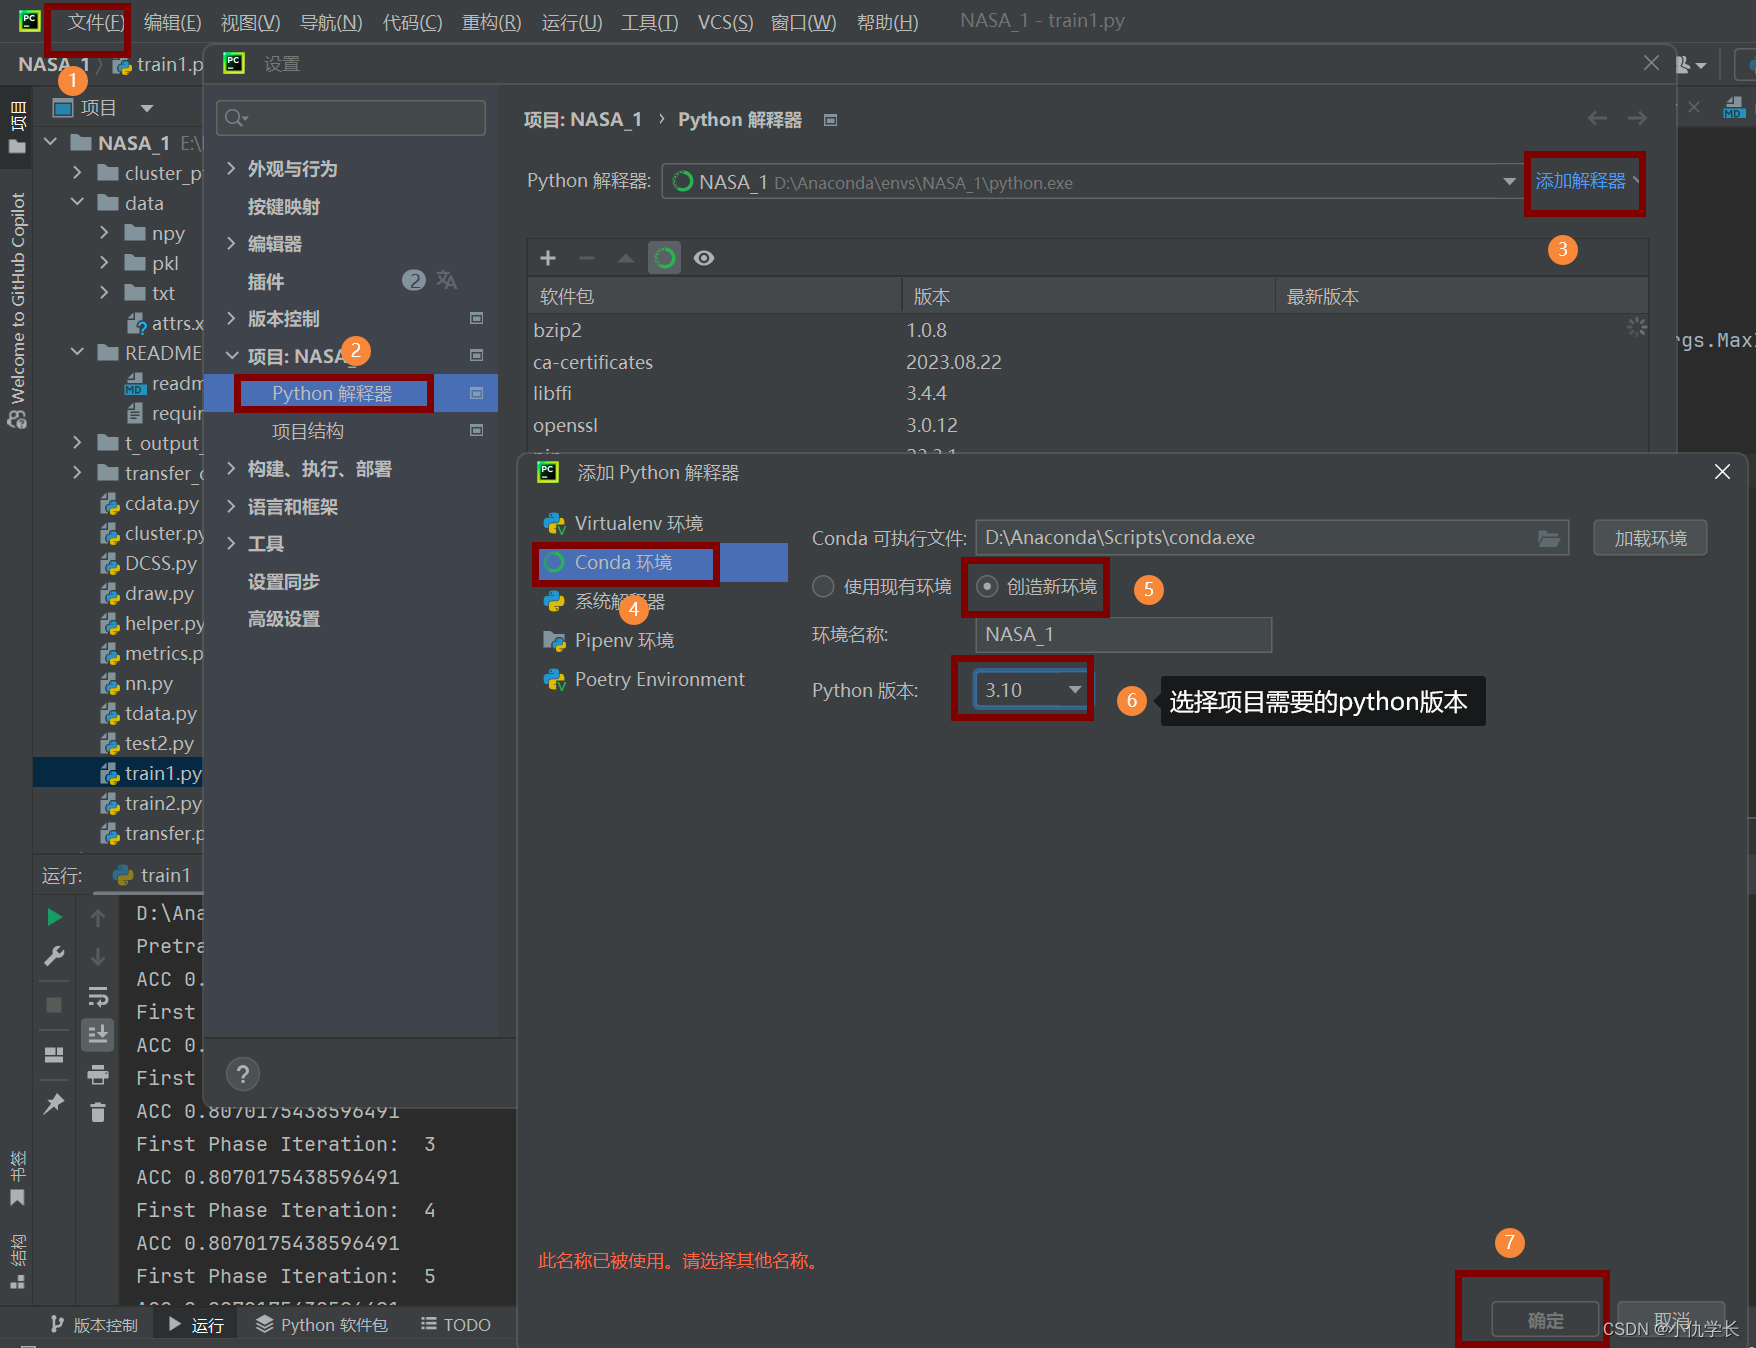The image size is (1756, 1348).
Task: Select Pipenv 环境 in interpreter list
Action: point(624,640)
